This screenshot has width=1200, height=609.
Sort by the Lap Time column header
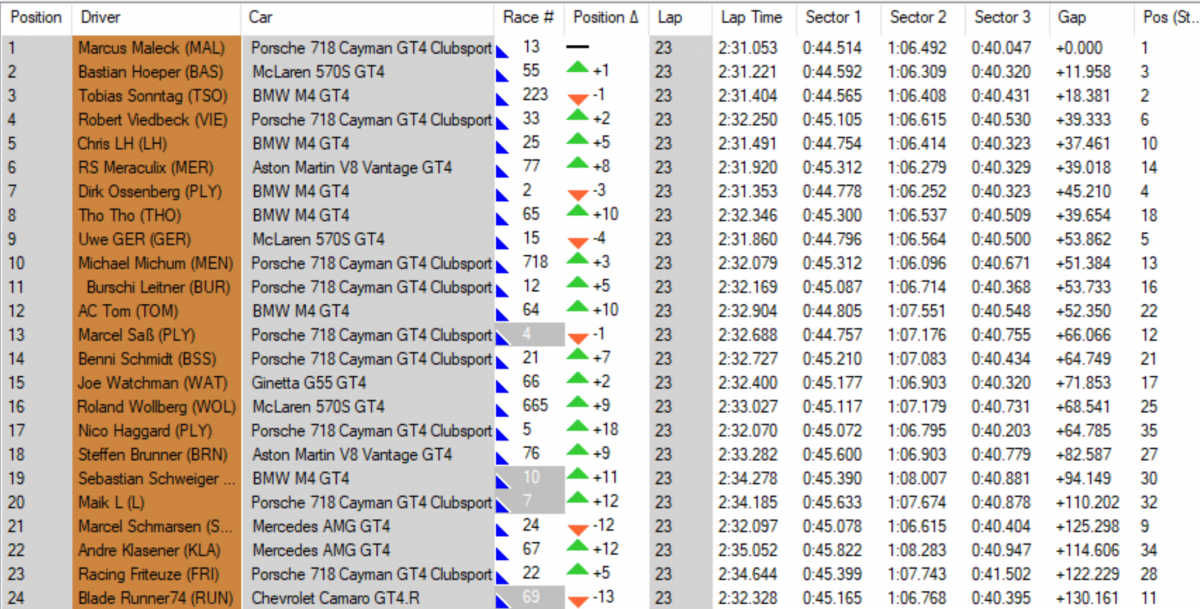tap(751, 17)
